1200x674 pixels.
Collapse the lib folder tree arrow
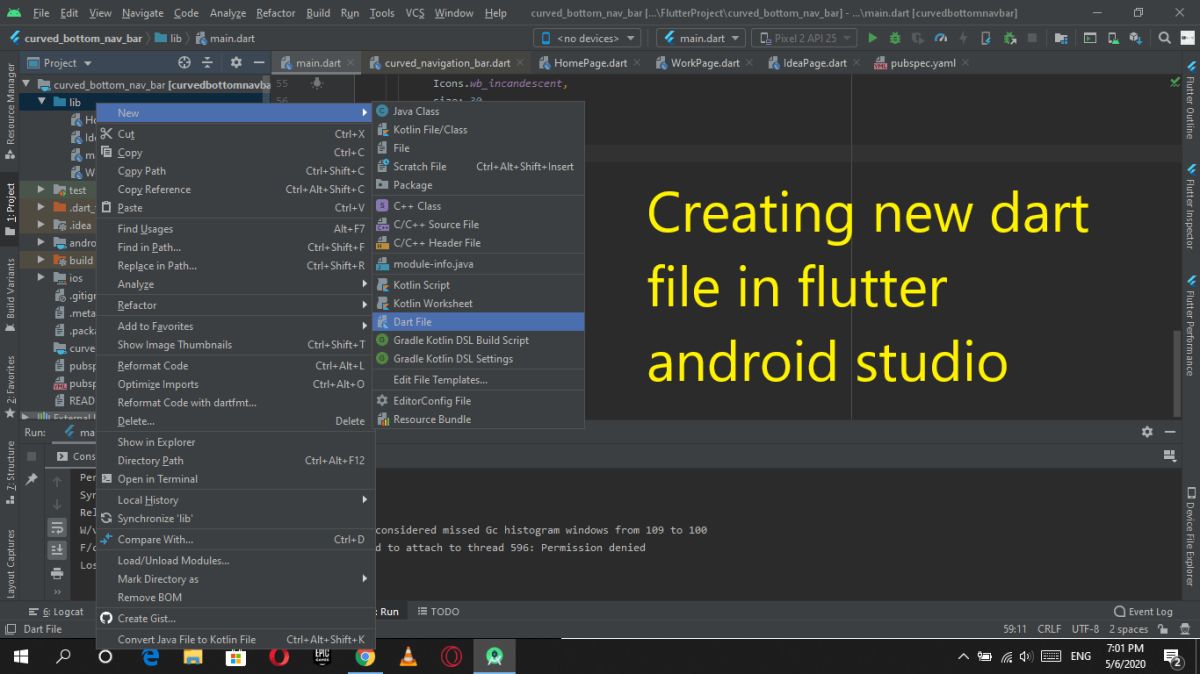42,102
